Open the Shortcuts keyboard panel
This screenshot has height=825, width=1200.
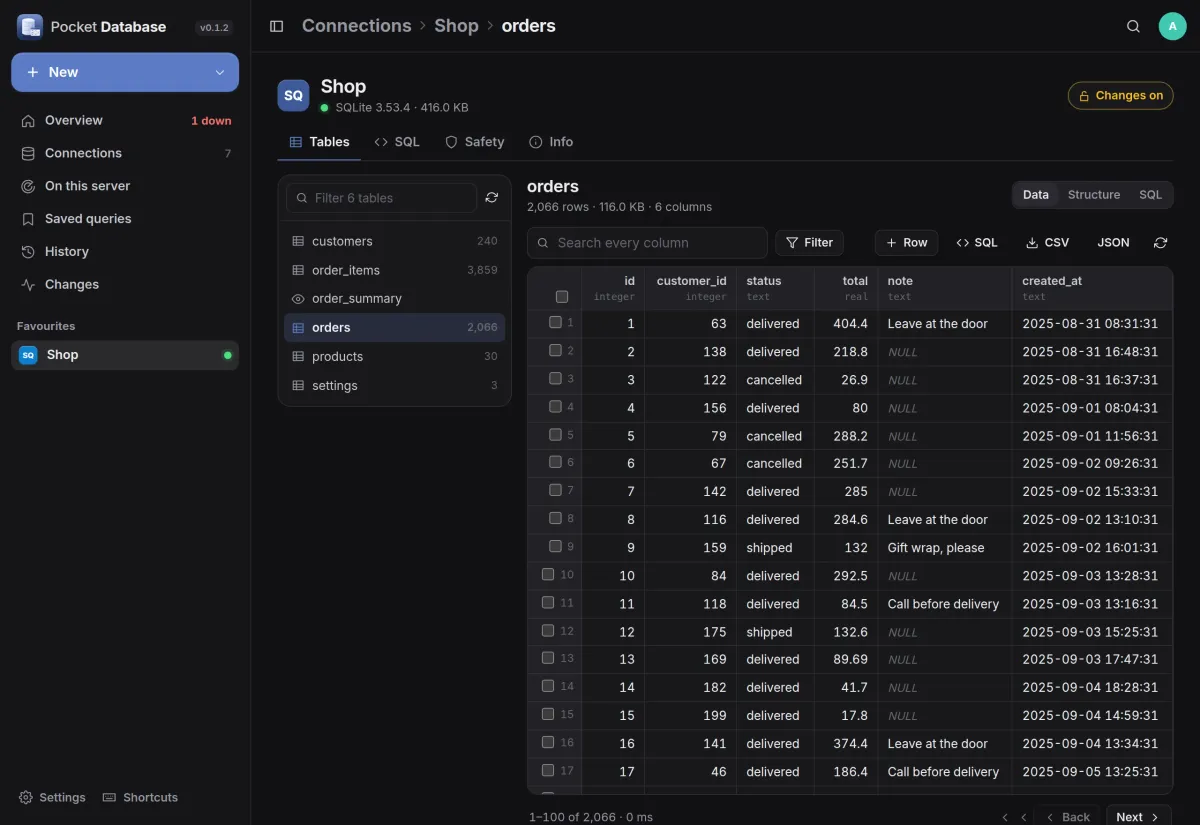coord(140,798)
